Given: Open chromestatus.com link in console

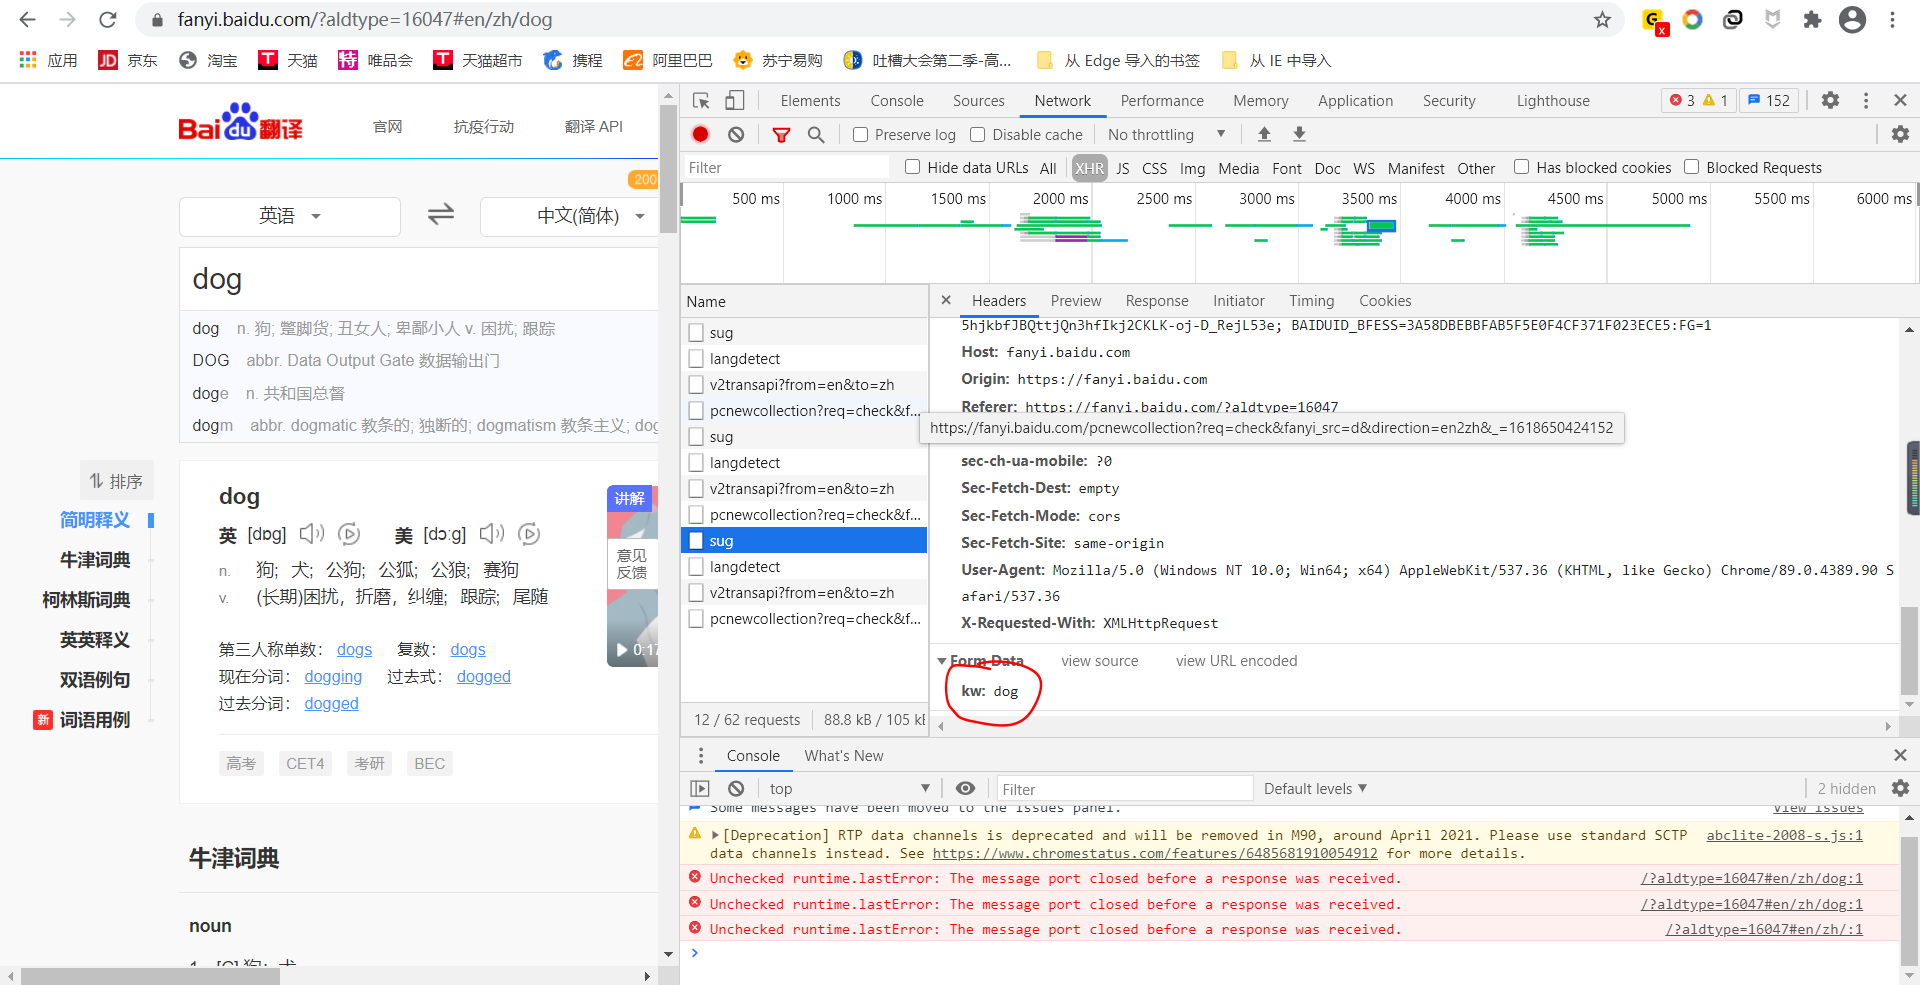Looking at the screenshot, I should (x=1155, y=853).
